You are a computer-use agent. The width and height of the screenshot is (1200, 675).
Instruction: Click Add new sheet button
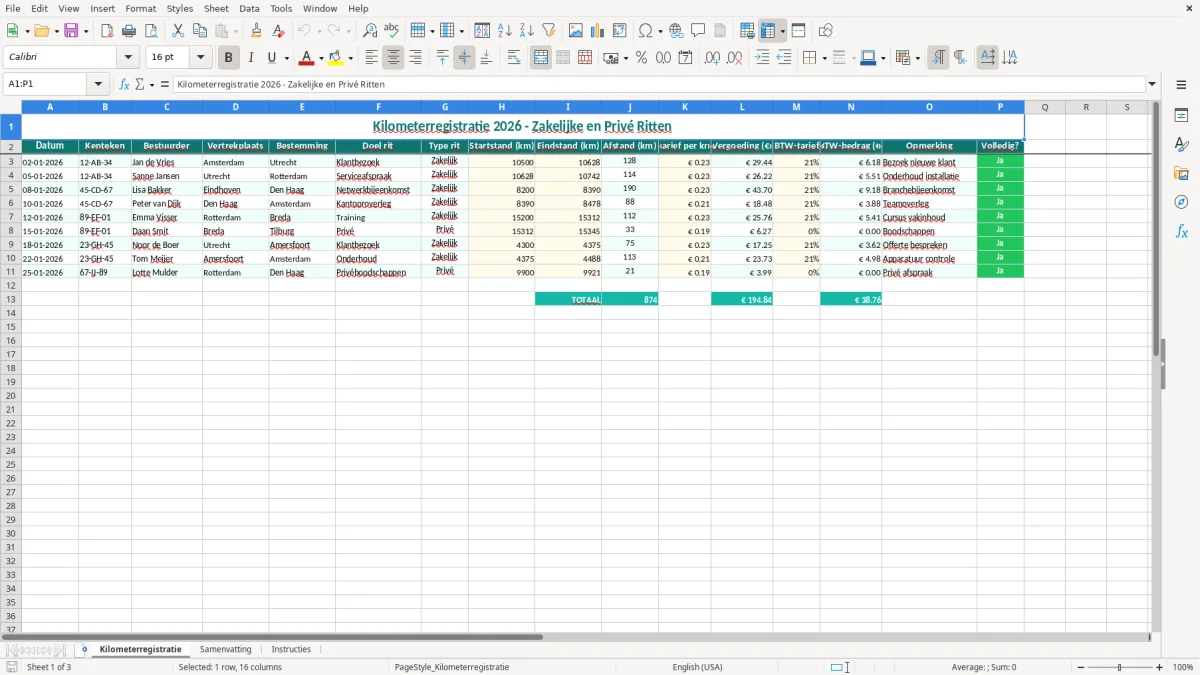[84, 649]
